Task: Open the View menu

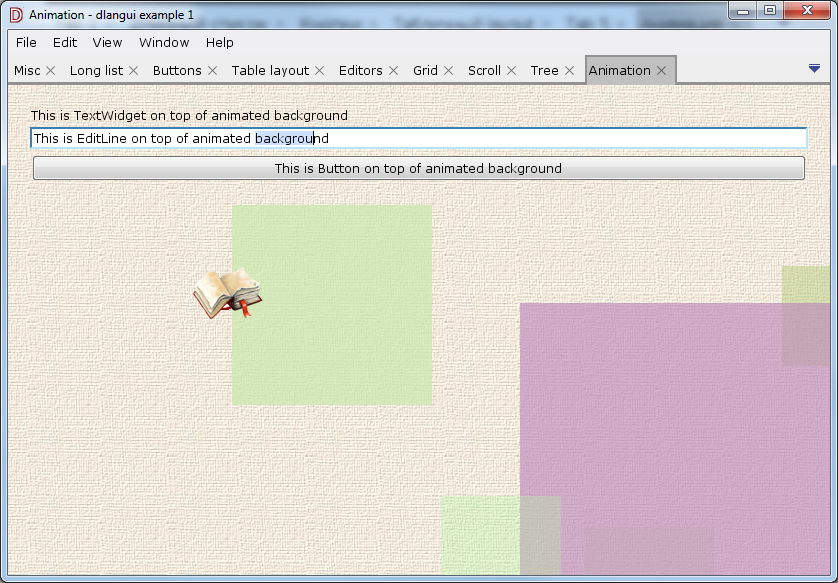Action: tap(106, 43)
